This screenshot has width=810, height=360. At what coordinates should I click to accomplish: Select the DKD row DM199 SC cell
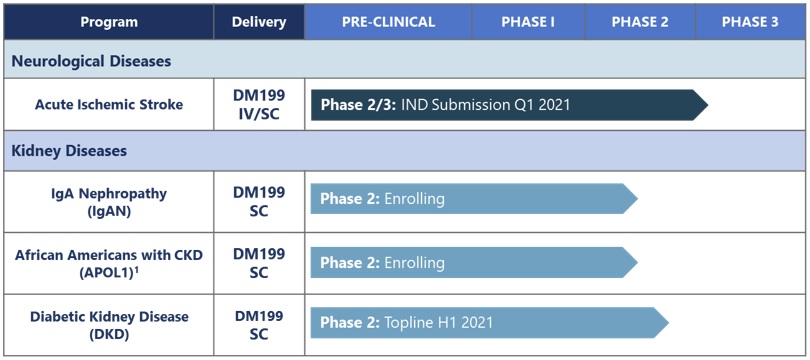coord(259,325)
